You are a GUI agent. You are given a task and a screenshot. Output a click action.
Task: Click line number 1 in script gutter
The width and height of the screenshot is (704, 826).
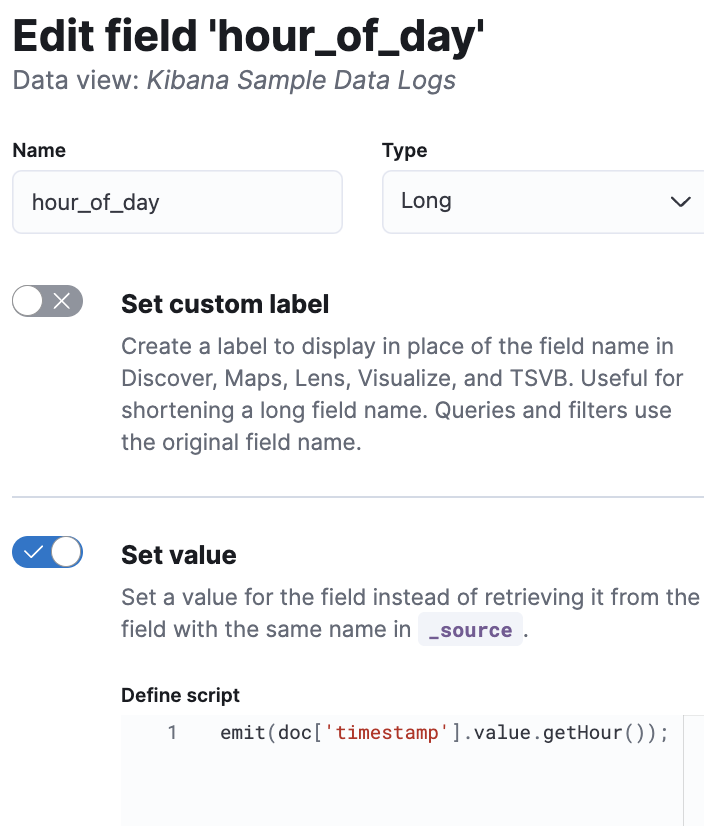(172, 733)
